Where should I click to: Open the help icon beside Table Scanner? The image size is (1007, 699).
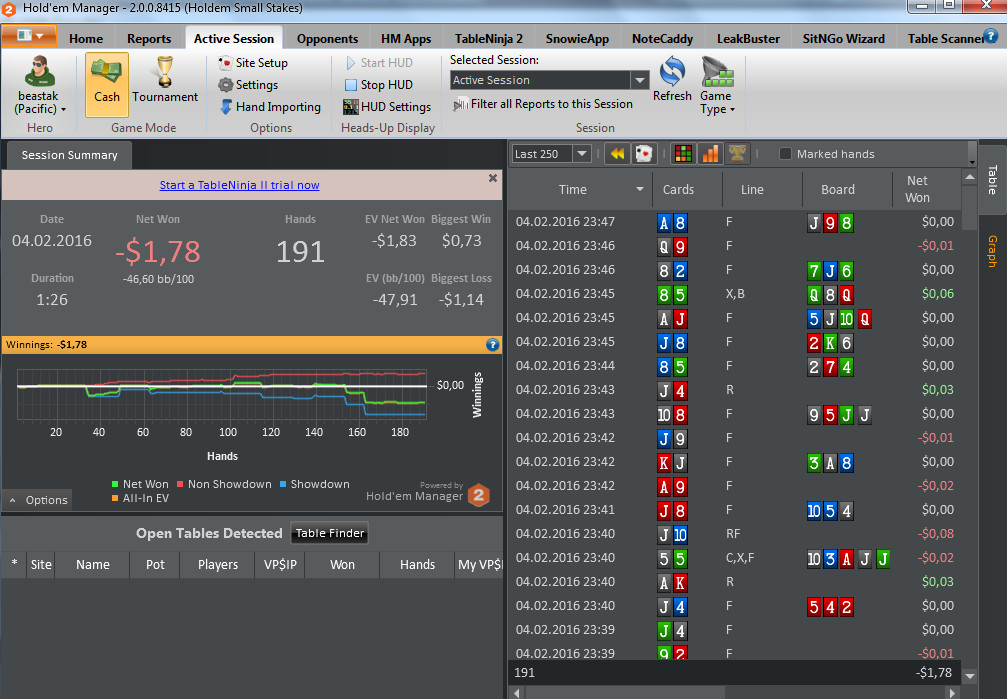coord(991,37)
